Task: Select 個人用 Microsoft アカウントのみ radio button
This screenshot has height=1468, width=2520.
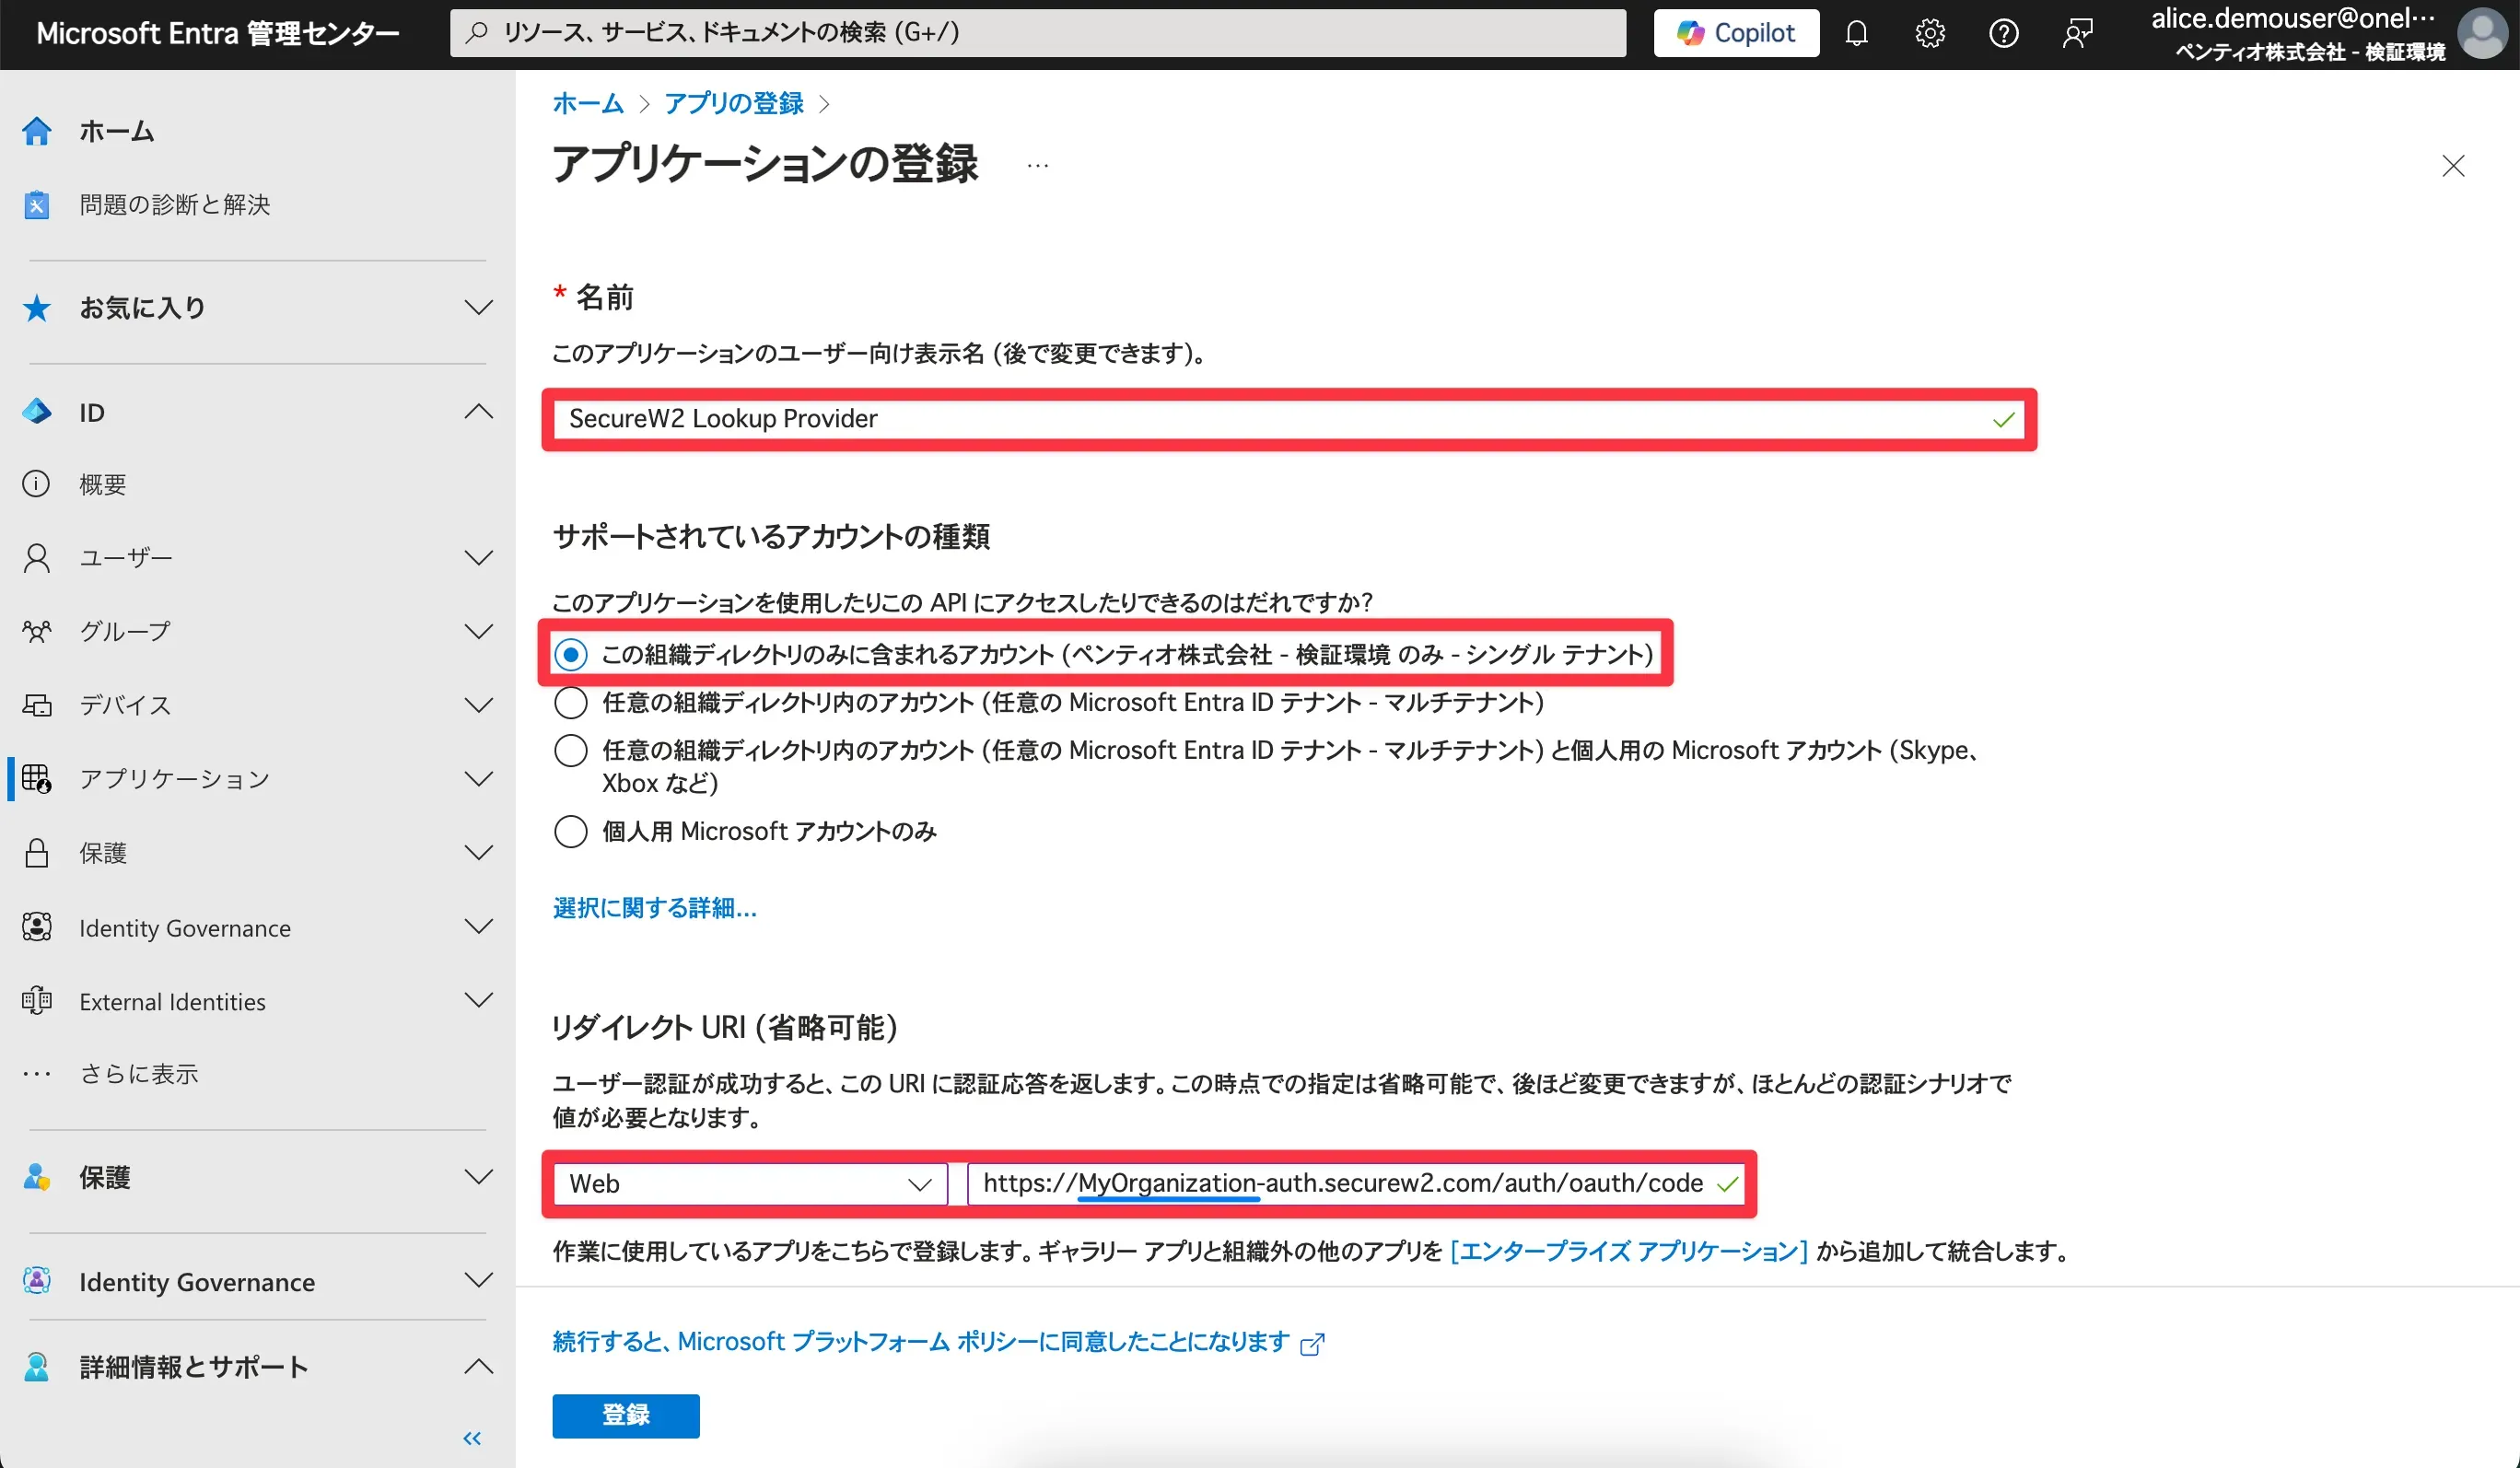Action: click(x=570, y=831)
